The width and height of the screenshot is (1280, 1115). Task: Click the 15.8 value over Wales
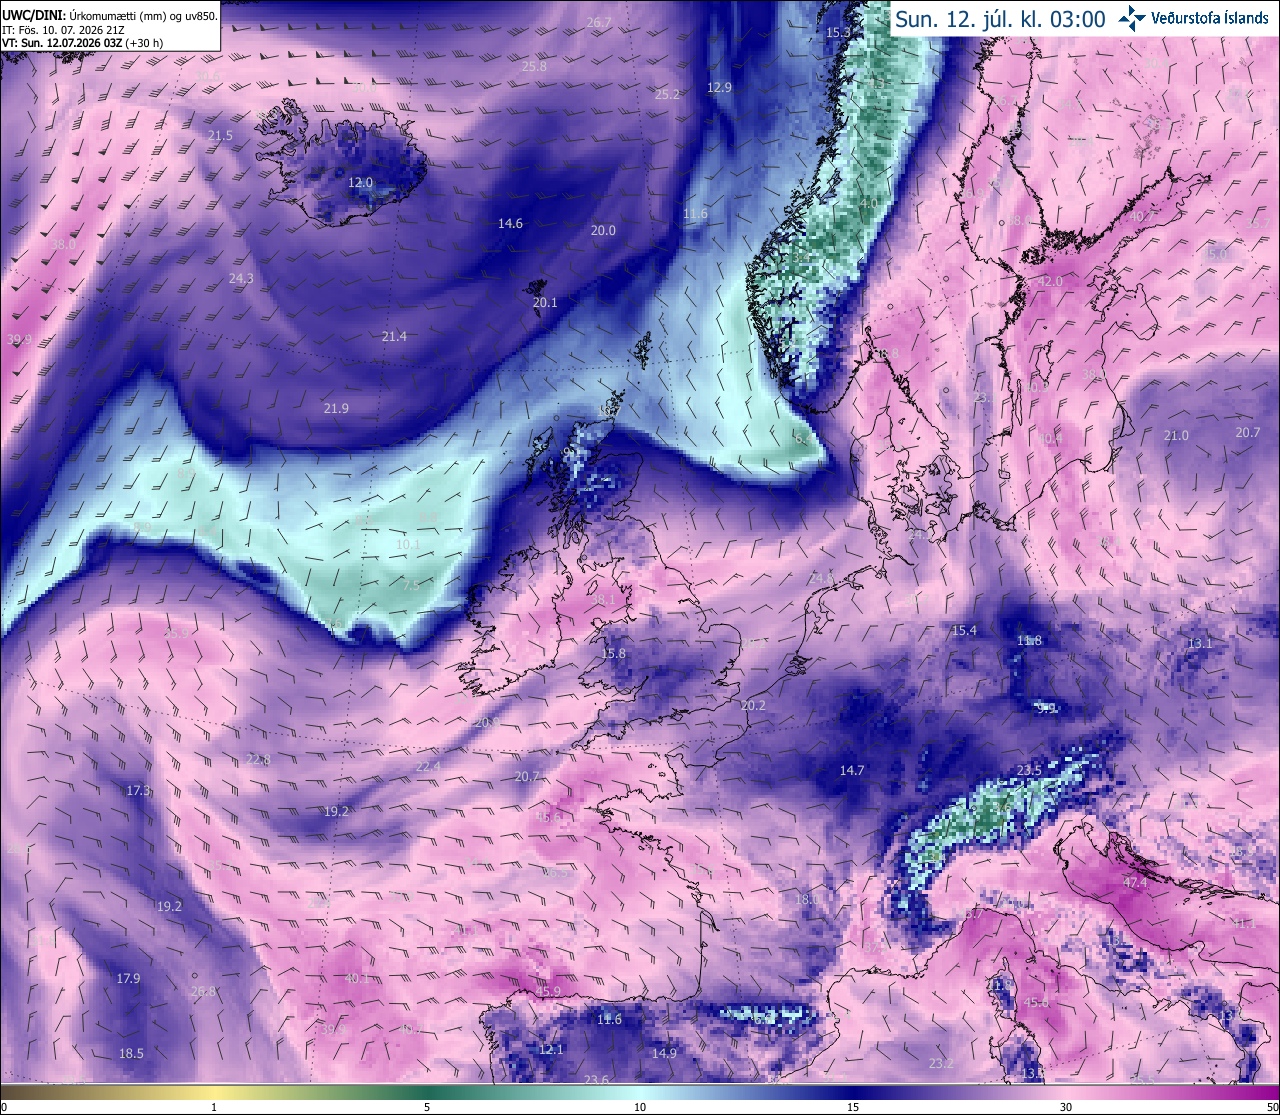(613, 654)
